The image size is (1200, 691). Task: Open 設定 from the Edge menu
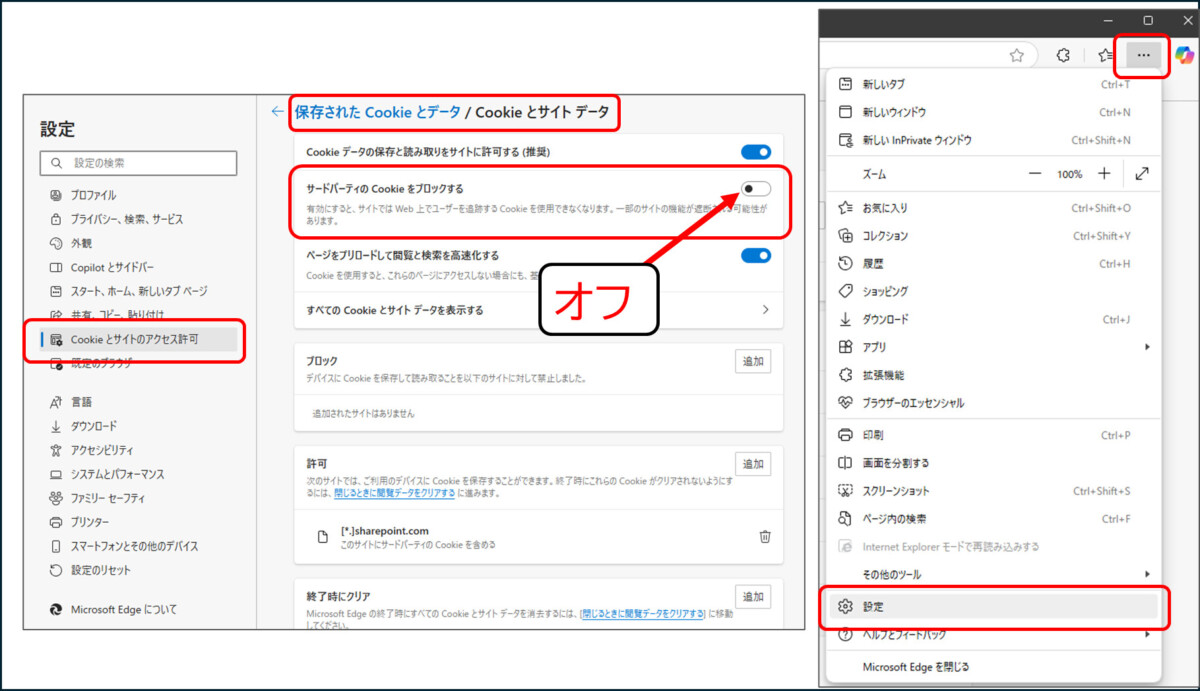pos(994,606)
